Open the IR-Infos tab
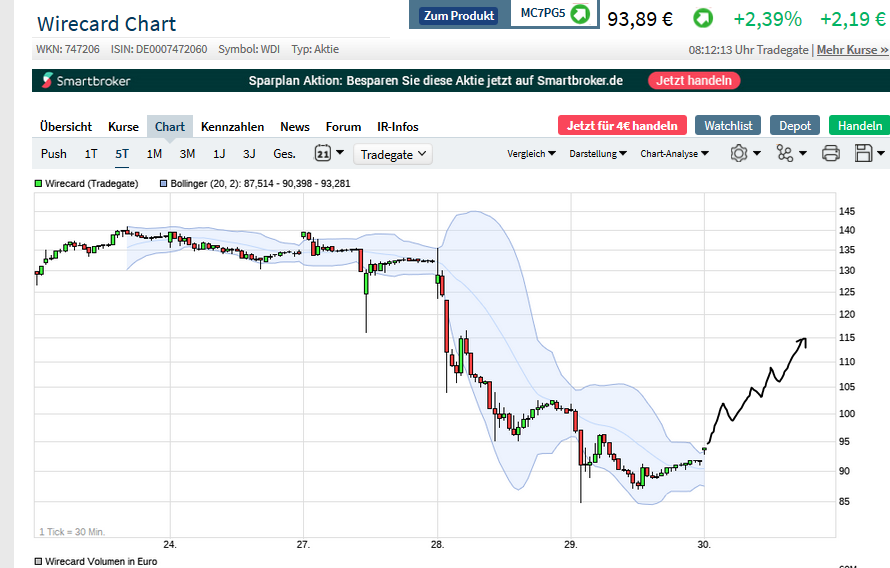Viewport: 890px width, 568px height. pyautogui.click(x=397, y=127)
